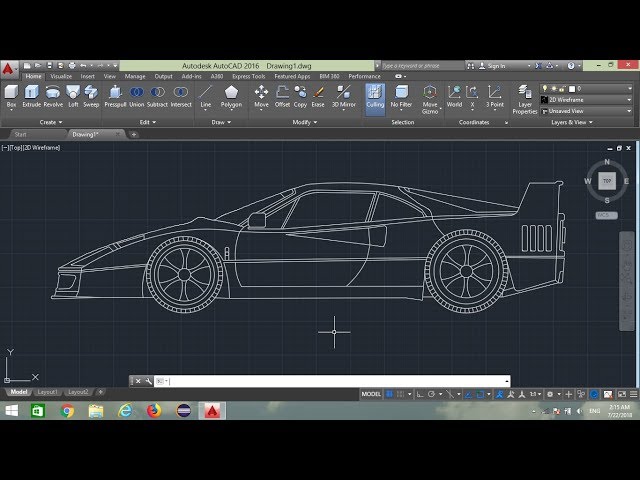Expand the Modify panel

pyautogui.click(x=304, y=122)
